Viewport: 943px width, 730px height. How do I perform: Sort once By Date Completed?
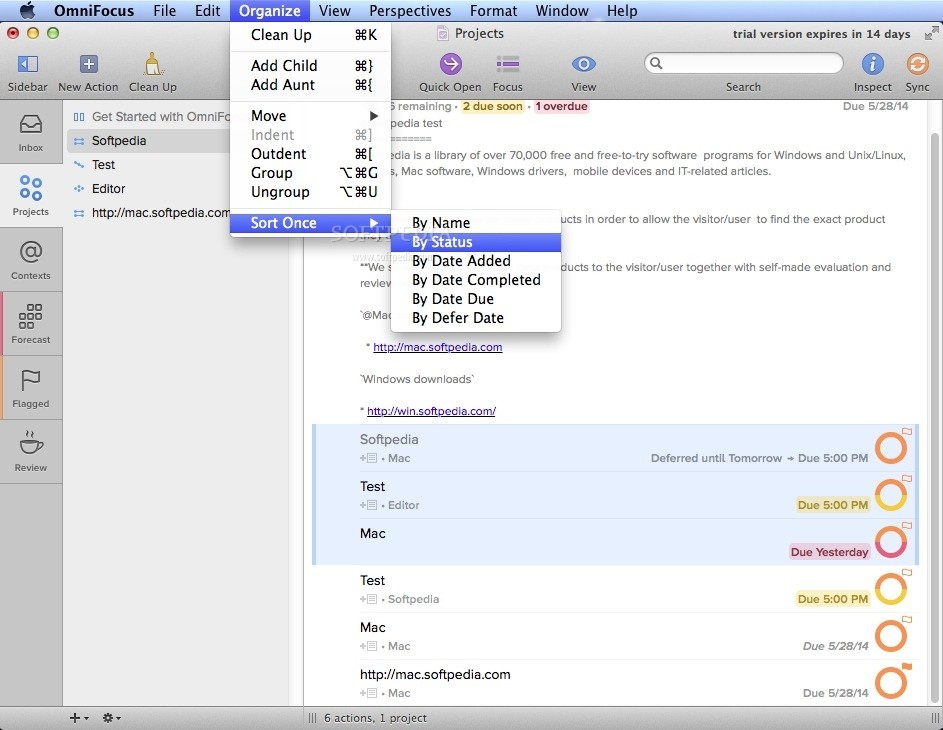pyautogui.click(x=476, y=280)
